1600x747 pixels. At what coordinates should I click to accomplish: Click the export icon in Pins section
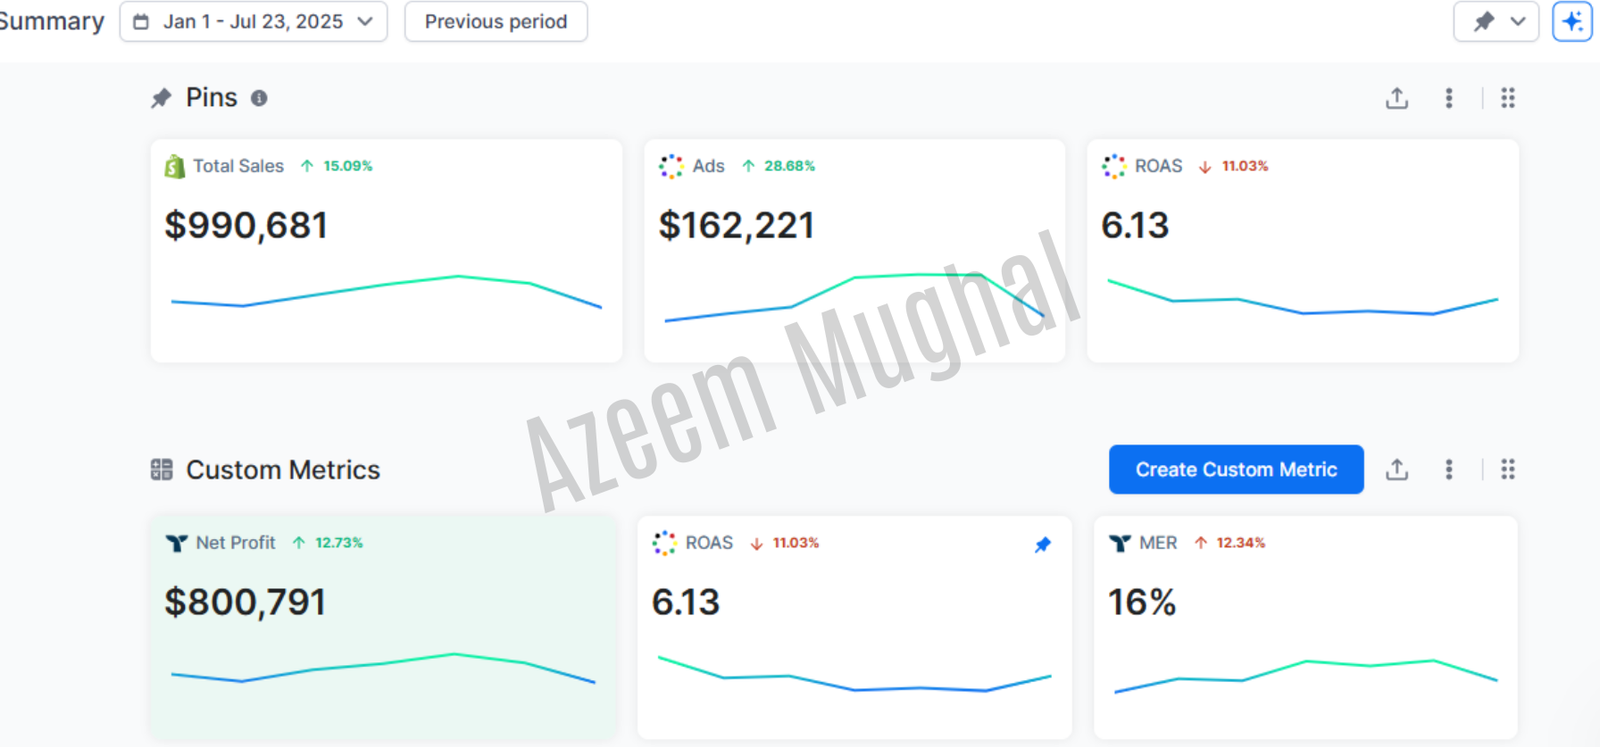tap(1397, 98)
